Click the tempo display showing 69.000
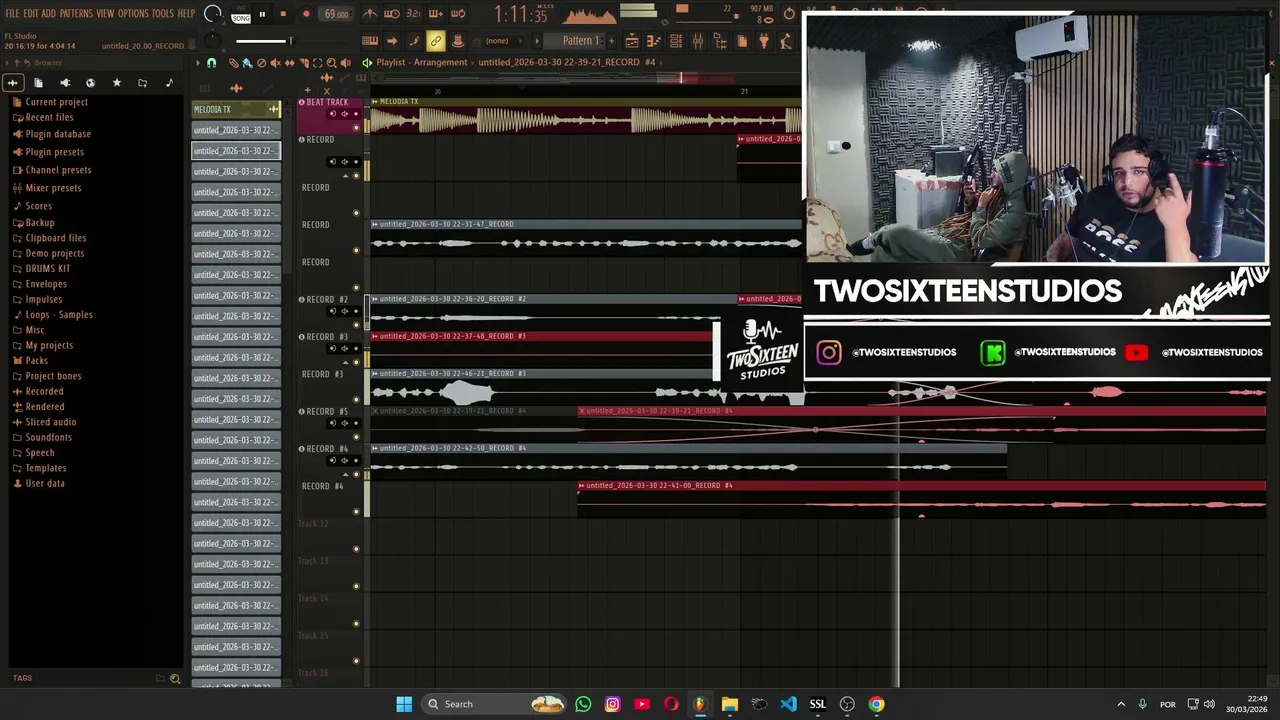This screenshot has width=1280, height=720. pos(337,14)
